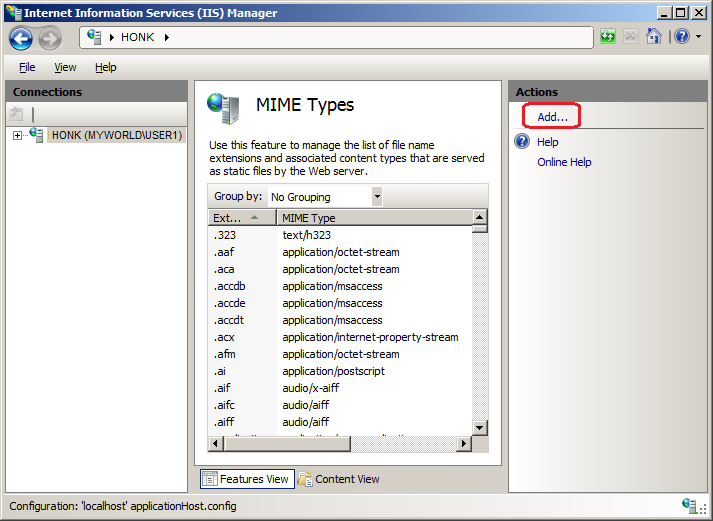The image size is (713, 521).
Task: Click the HONK server icon in tree
Action: (x=37, y=135)
